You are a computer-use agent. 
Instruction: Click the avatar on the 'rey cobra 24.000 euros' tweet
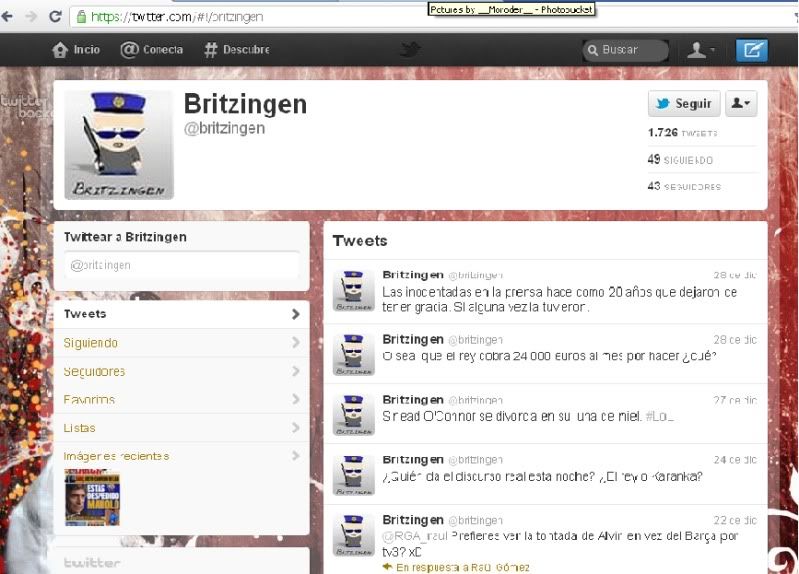(x=354, y=354)
